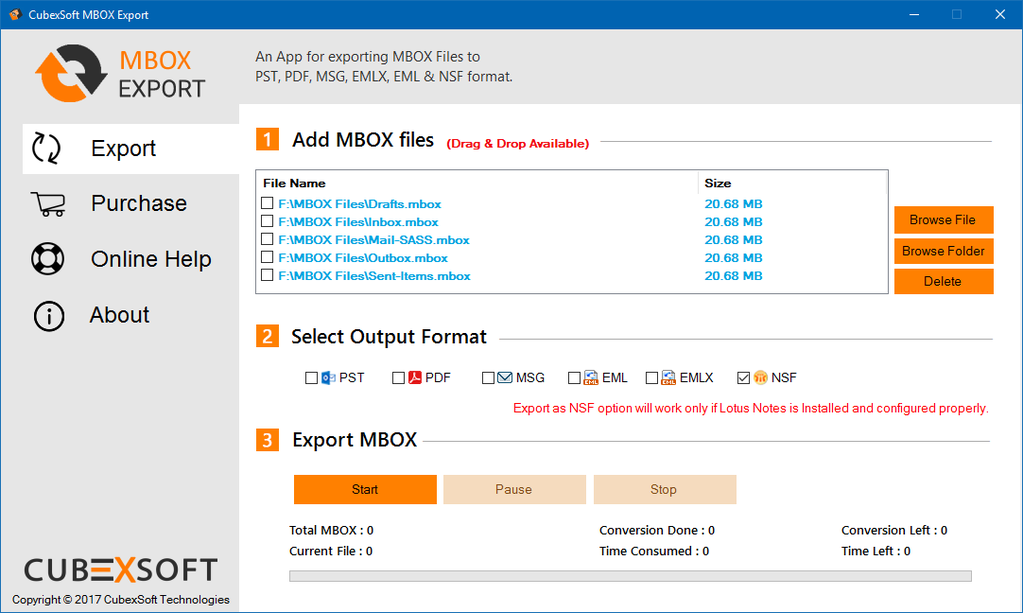Click the Lotus Notes NSF warning message

pos(750,408)
